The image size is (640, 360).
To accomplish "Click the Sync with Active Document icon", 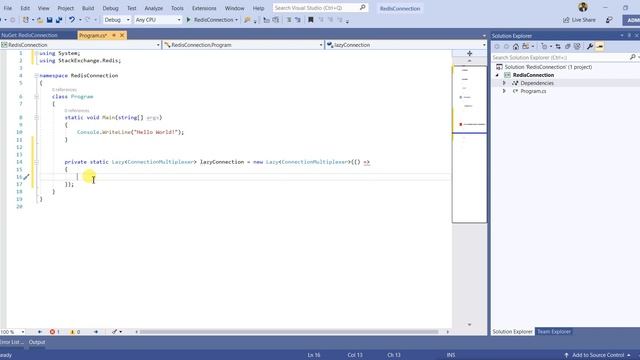I will coord(558,47).
